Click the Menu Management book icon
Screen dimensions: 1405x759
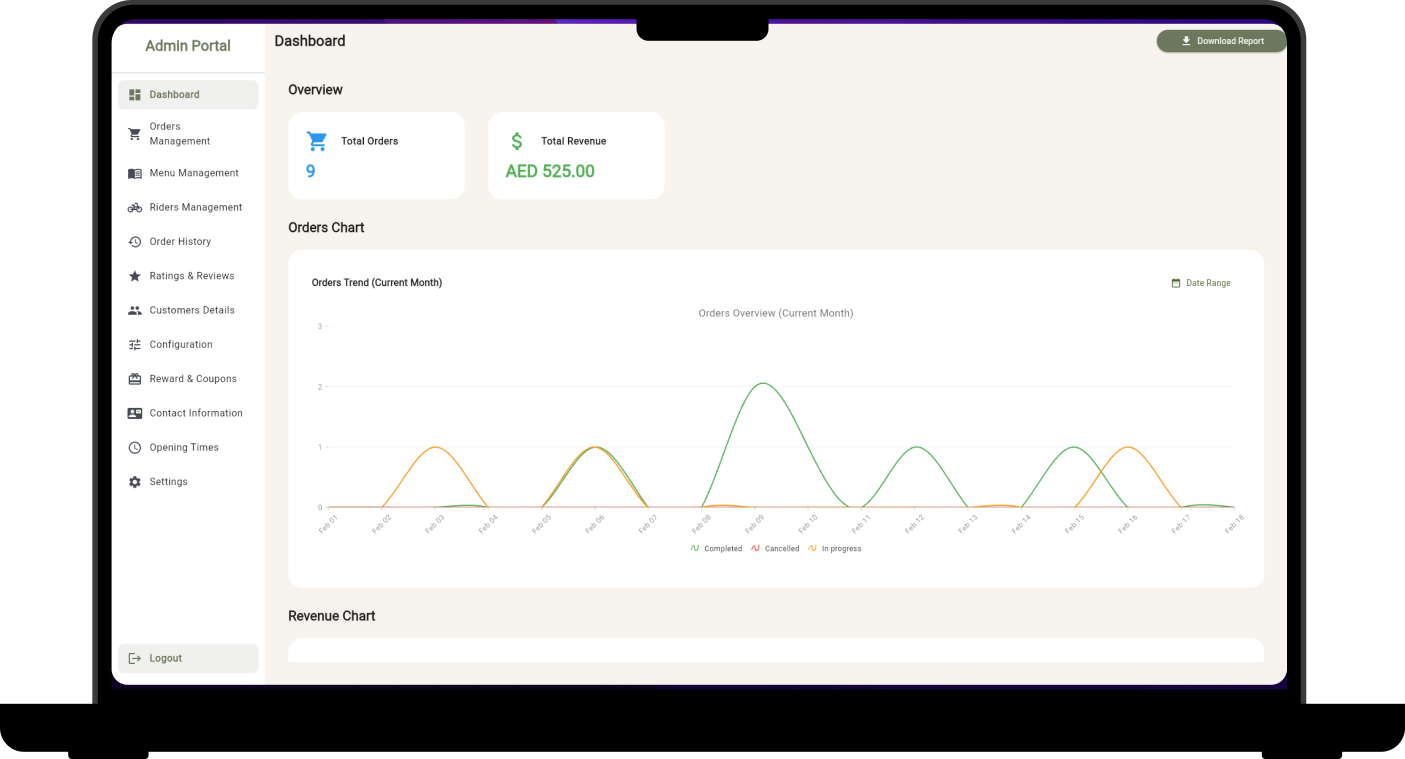(x=135, y=173)
